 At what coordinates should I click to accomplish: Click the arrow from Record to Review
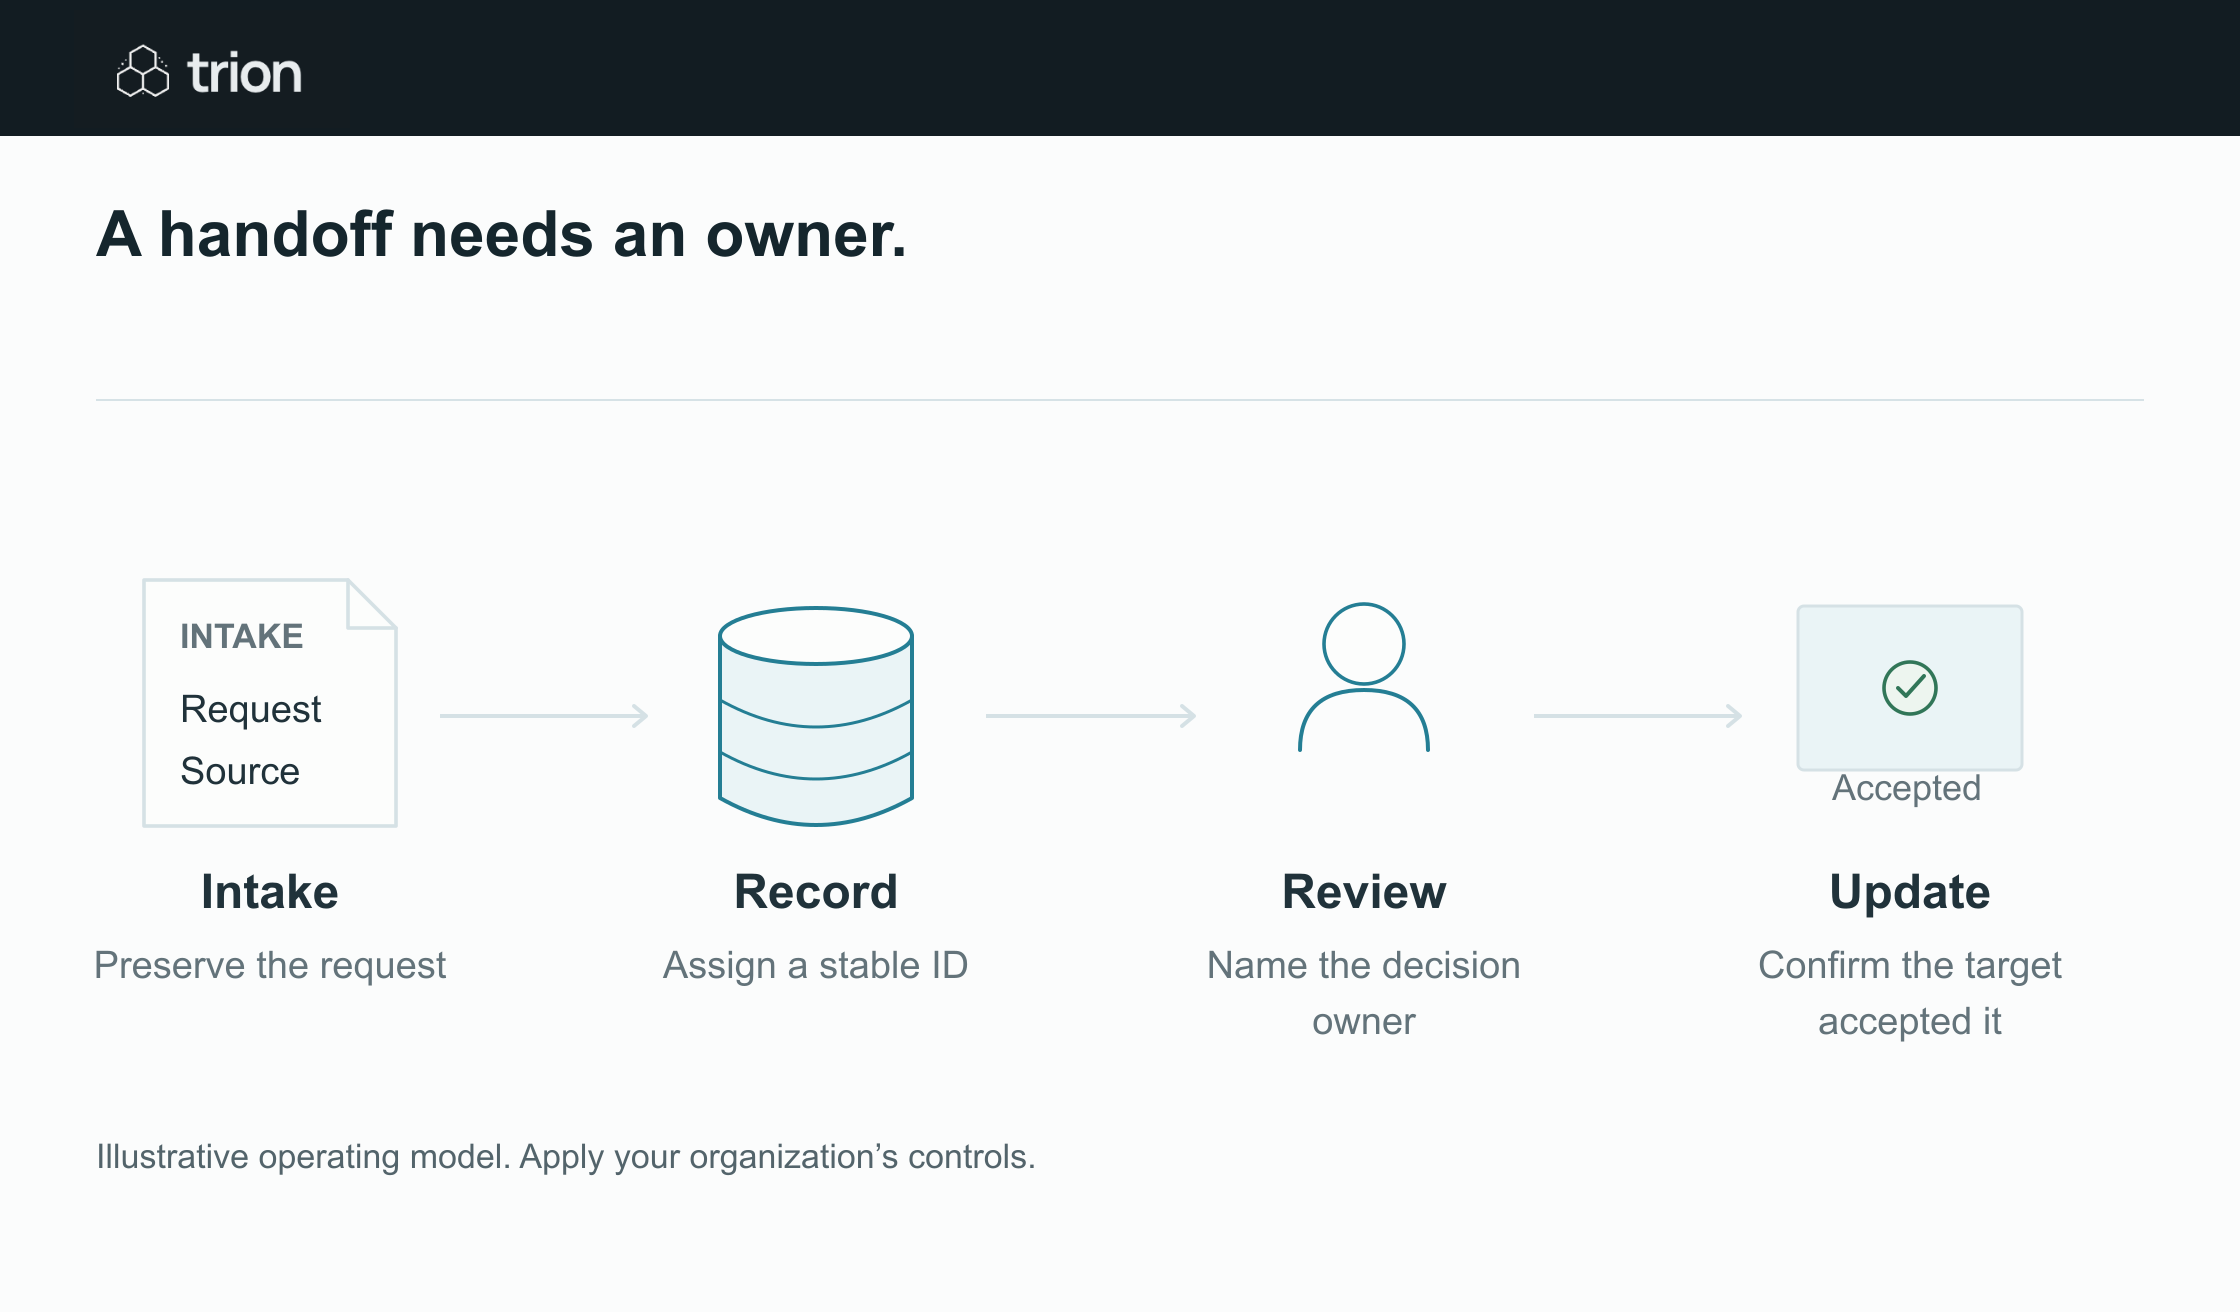1091,716
